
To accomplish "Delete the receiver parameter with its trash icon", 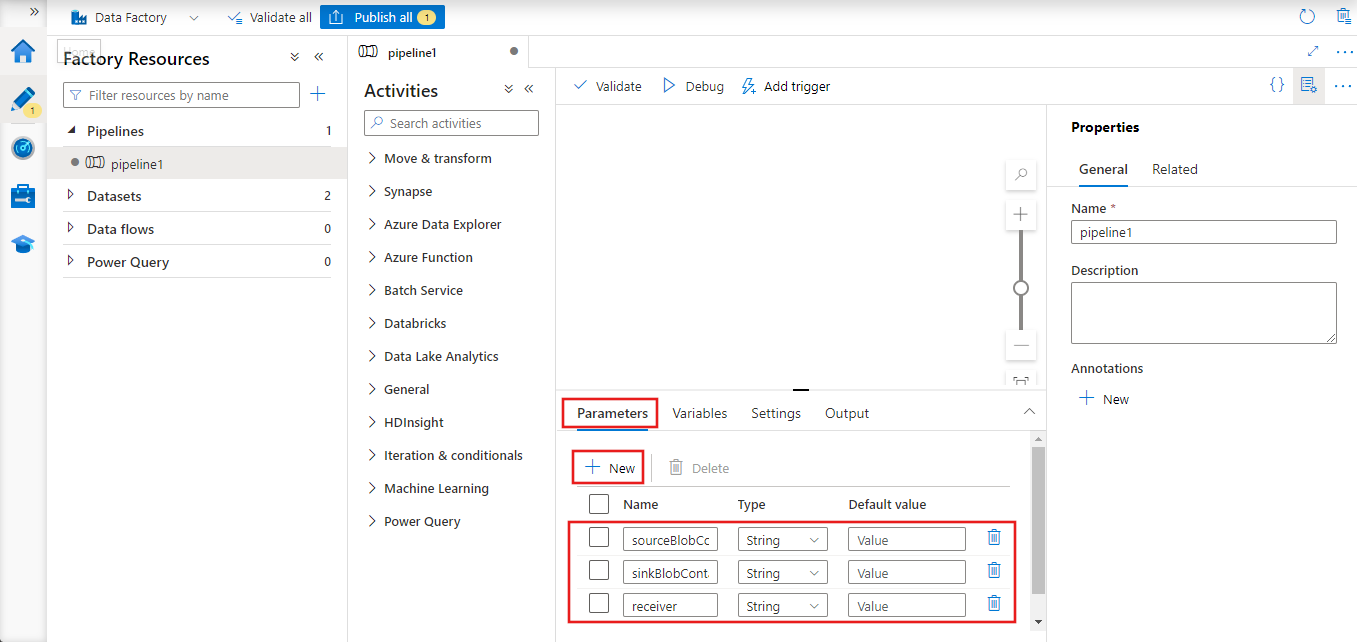I will click(x=993, y=603).
